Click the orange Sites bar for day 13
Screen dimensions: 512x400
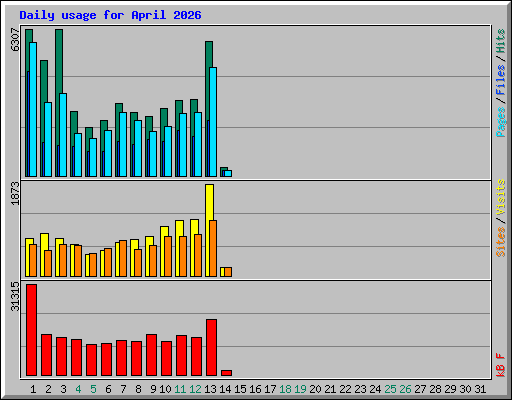(x=213, y=248)
